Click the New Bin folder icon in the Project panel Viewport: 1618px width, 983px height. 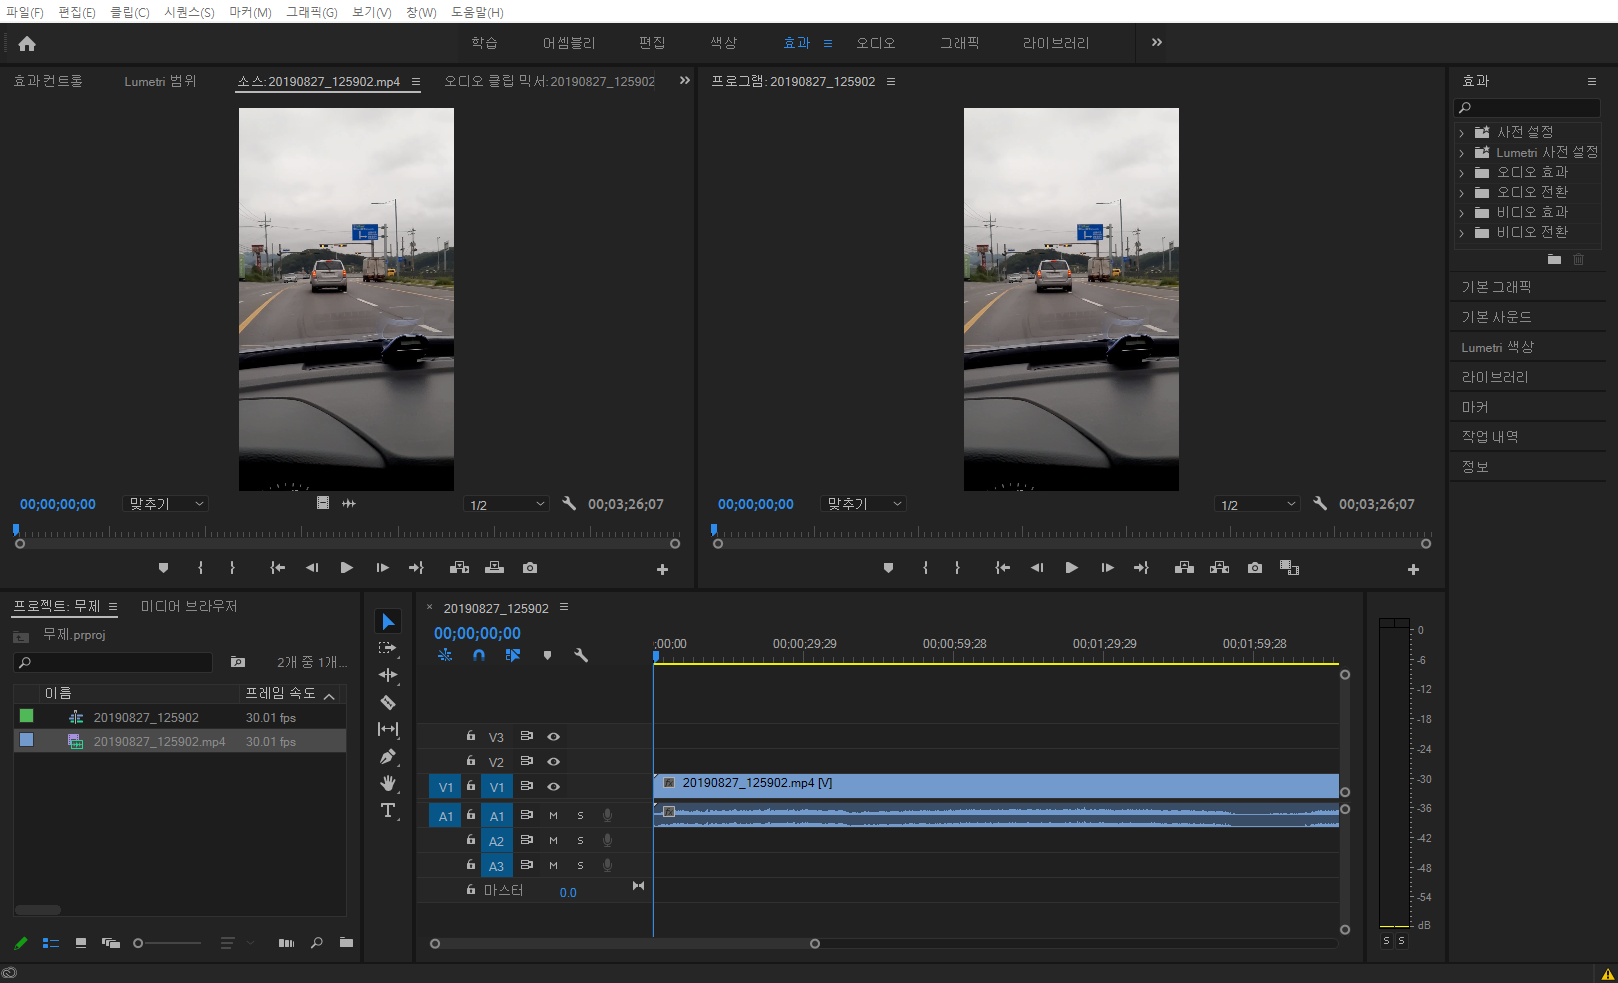346,942
